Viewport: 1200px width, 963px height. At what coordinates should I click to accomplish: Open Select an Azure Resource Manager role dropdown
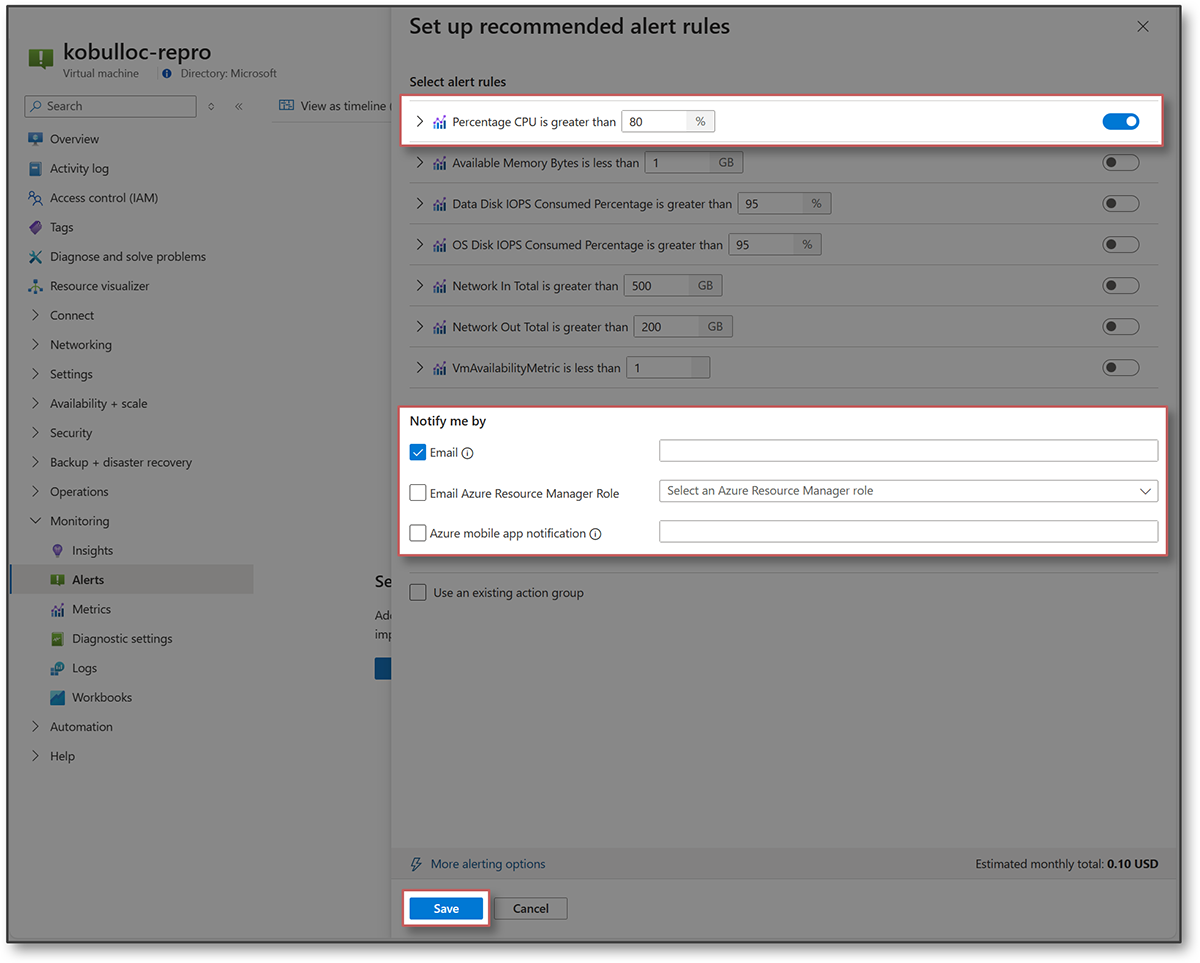(x=908, y=491)
